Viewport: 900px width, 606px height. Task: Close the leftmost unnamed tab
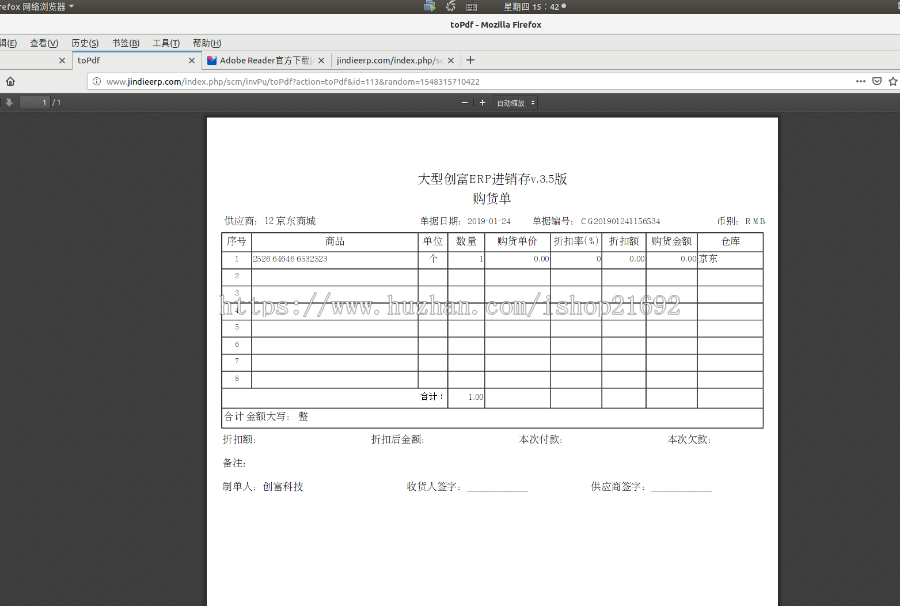62,60
